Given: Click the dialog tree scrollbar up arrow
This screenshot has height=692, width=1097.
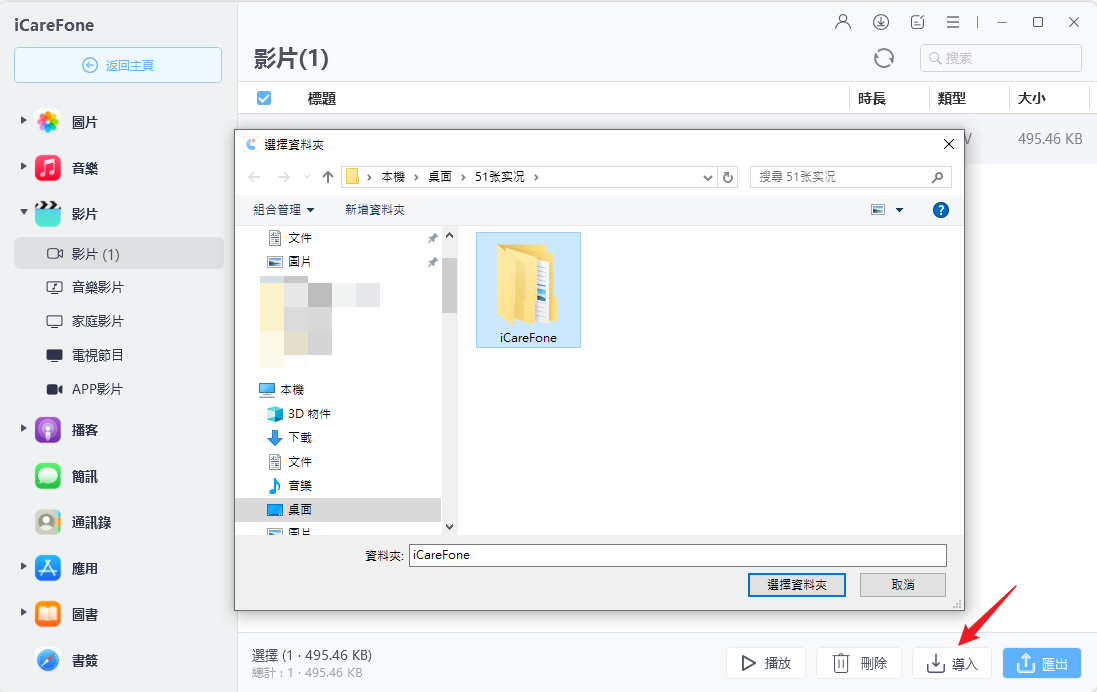Looking at the screenshot, I should 449,236.
